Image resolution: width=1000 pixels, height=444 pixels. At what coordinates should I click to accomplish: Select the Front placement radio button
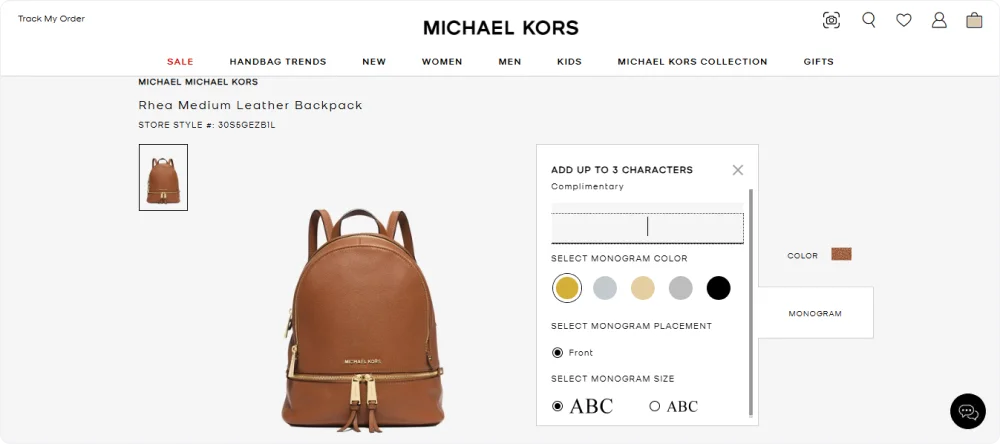click(x=557, y=353)
